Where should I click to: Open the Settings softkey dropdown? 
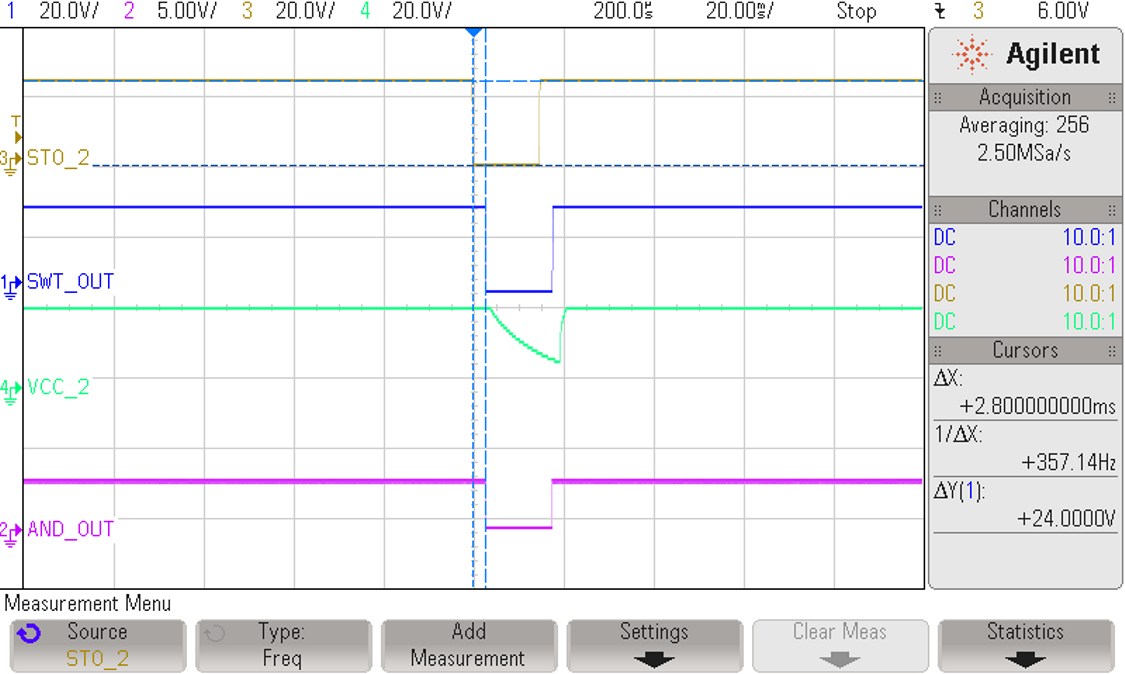click(x=654, y=645)
